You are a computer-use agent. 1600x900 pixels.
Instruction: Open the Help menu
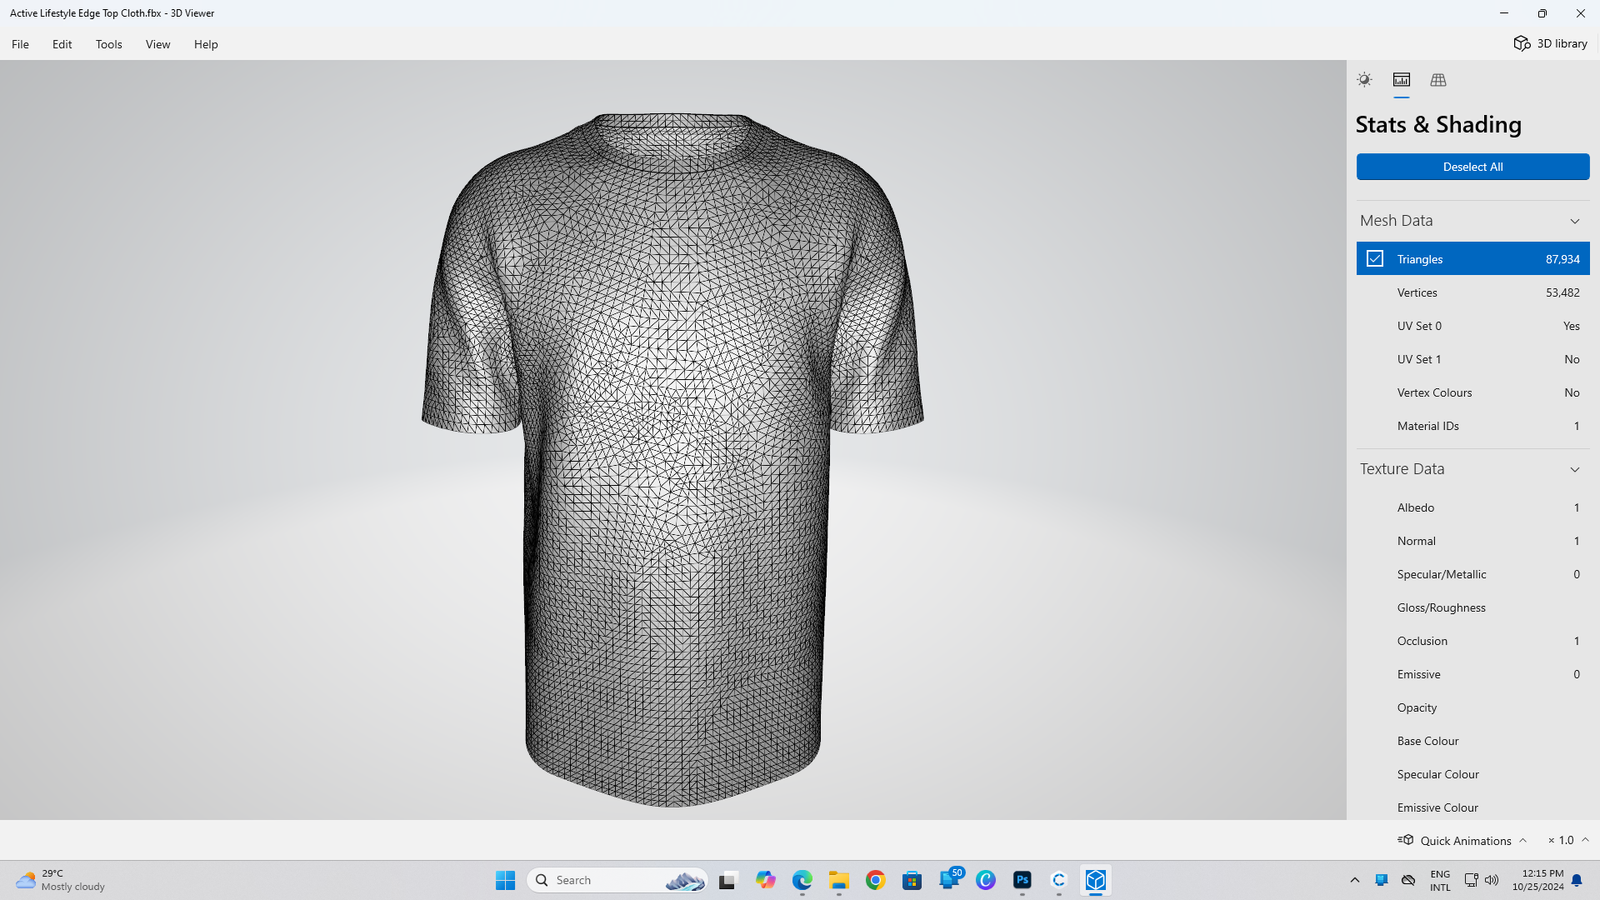206,44
